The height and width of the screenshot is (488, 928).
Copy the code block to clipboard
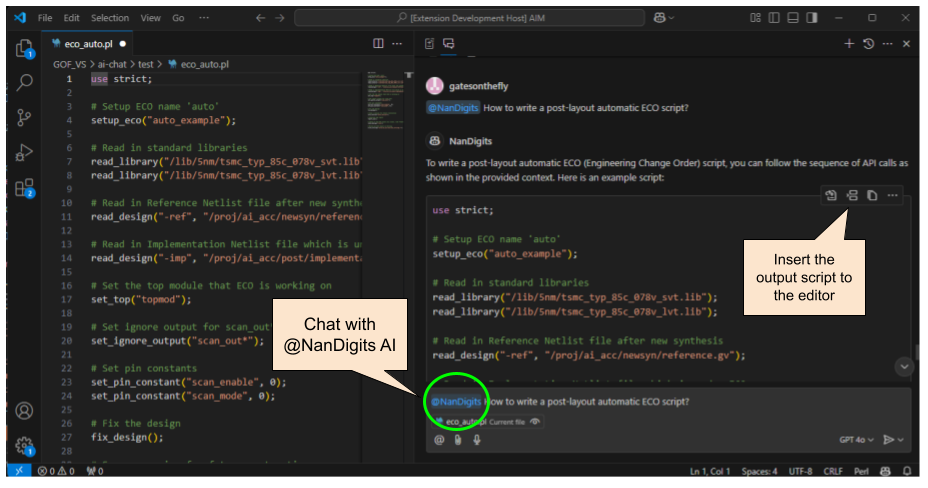click(872, 196)
